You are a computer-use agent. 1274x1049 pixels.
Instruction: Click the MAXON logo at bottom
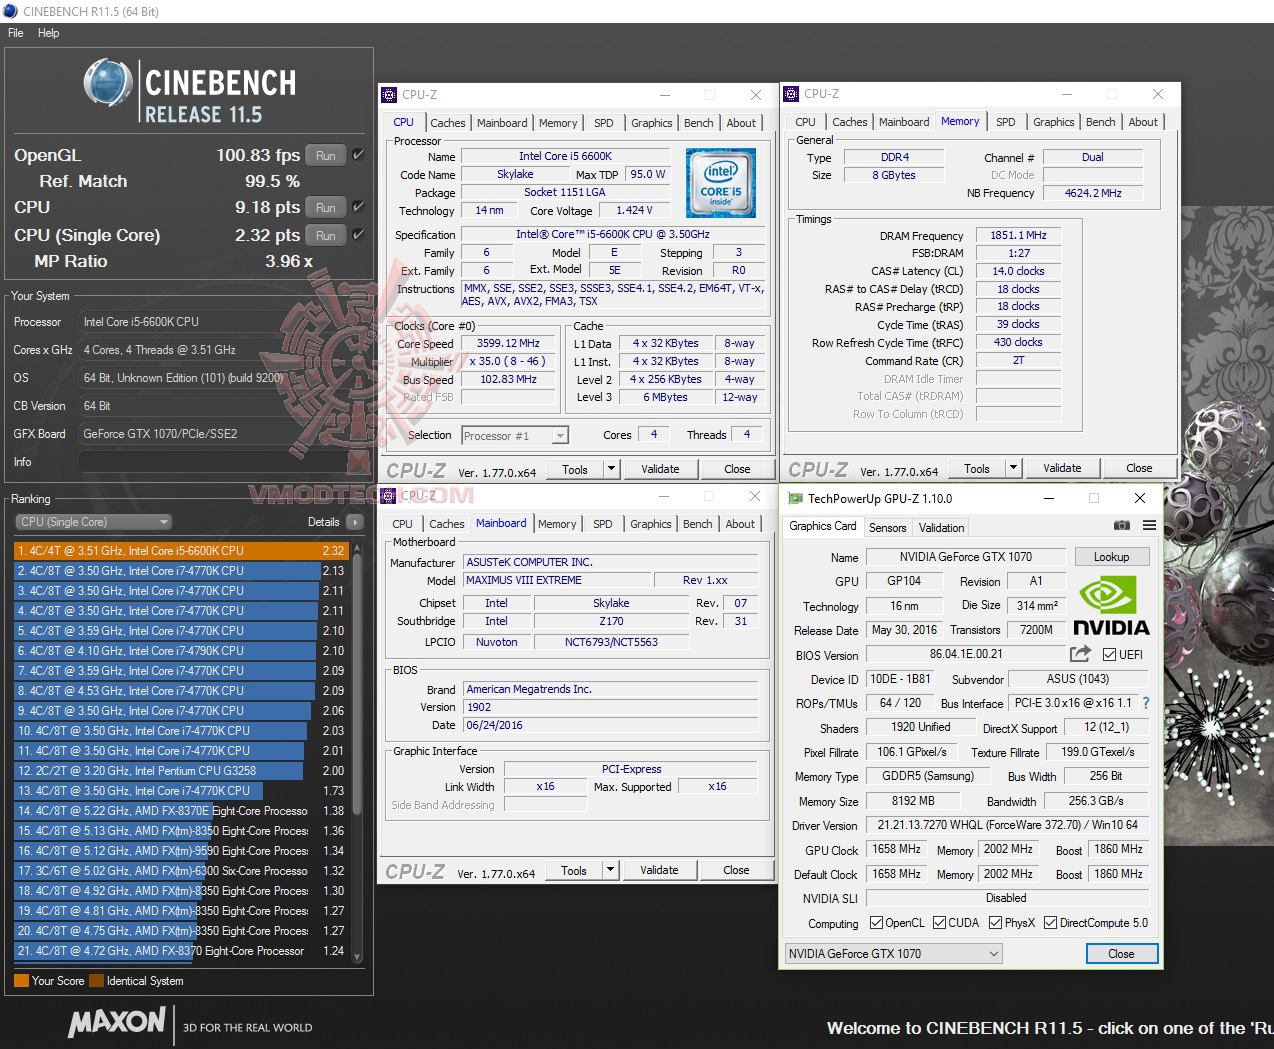116,1021
